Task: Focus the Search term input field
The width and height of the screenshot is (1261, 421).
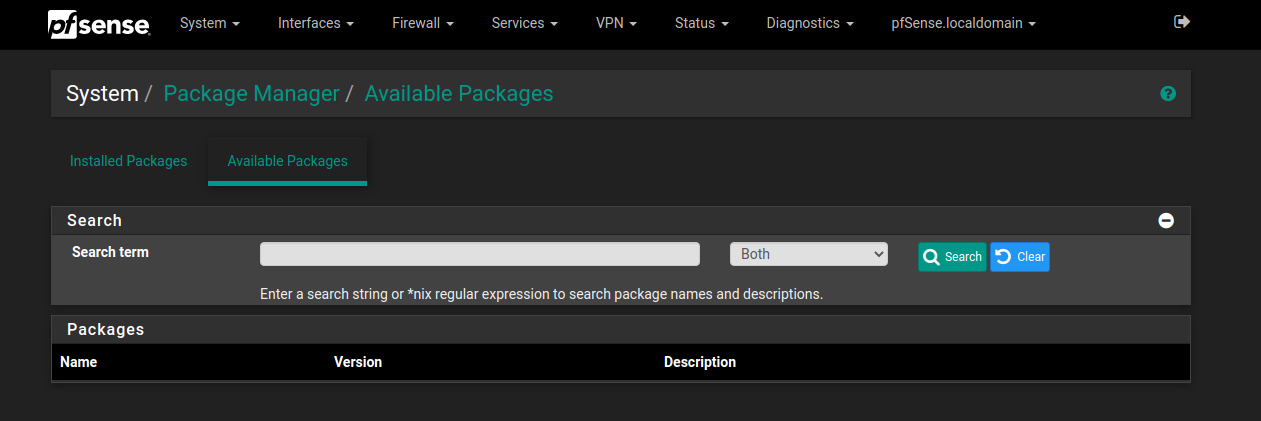Action: [480, 254]
